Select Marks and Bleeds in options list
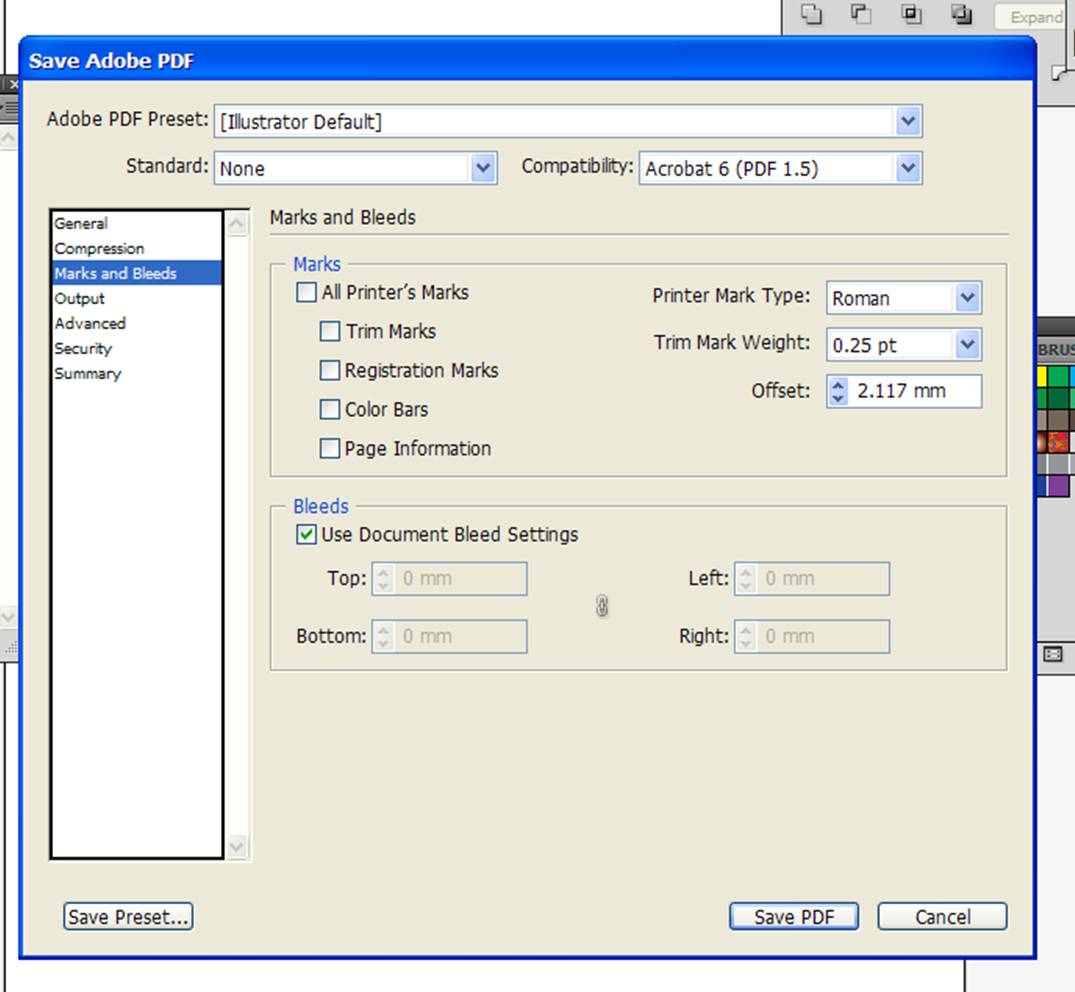The width and height of the screenshot is (1075, 992). [x=137, y=273]
